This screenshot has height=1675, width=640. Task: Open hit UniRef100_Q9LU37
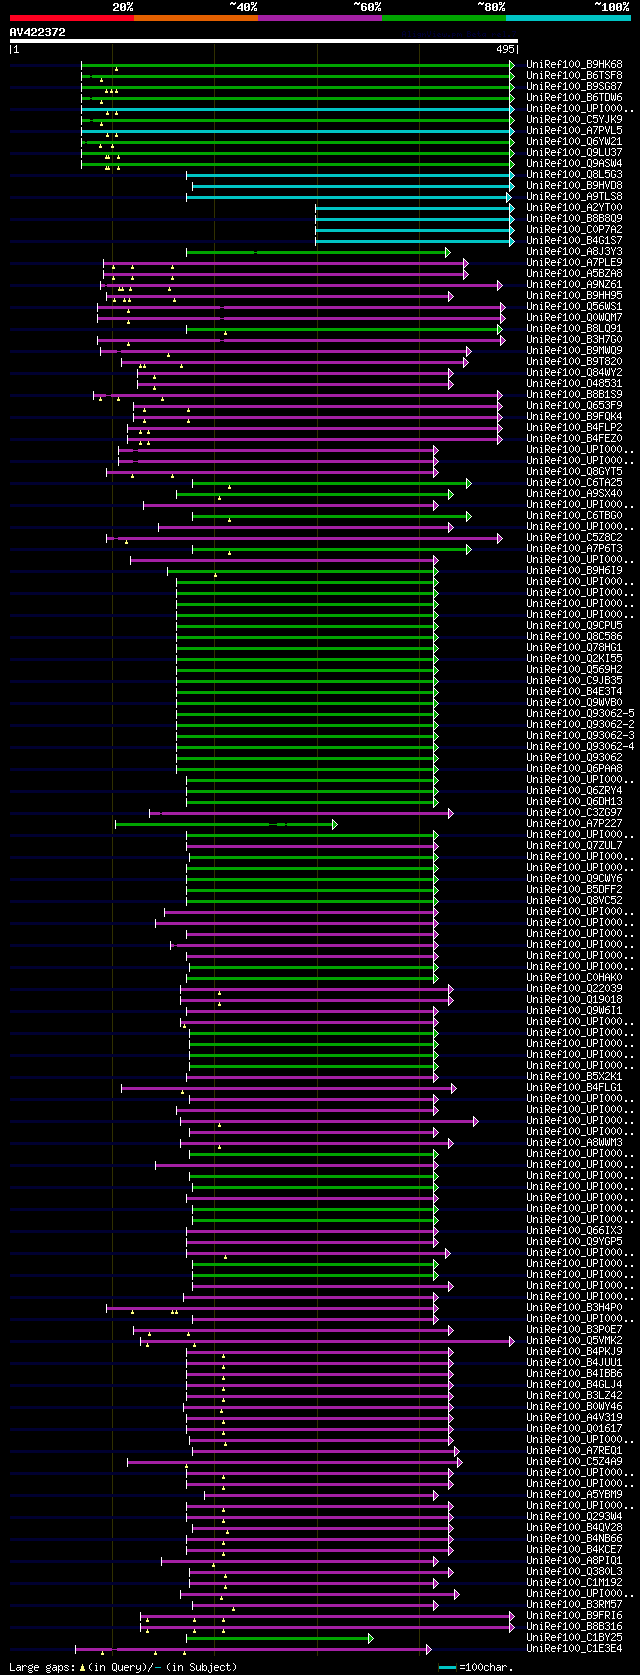(x=574, y=153)
